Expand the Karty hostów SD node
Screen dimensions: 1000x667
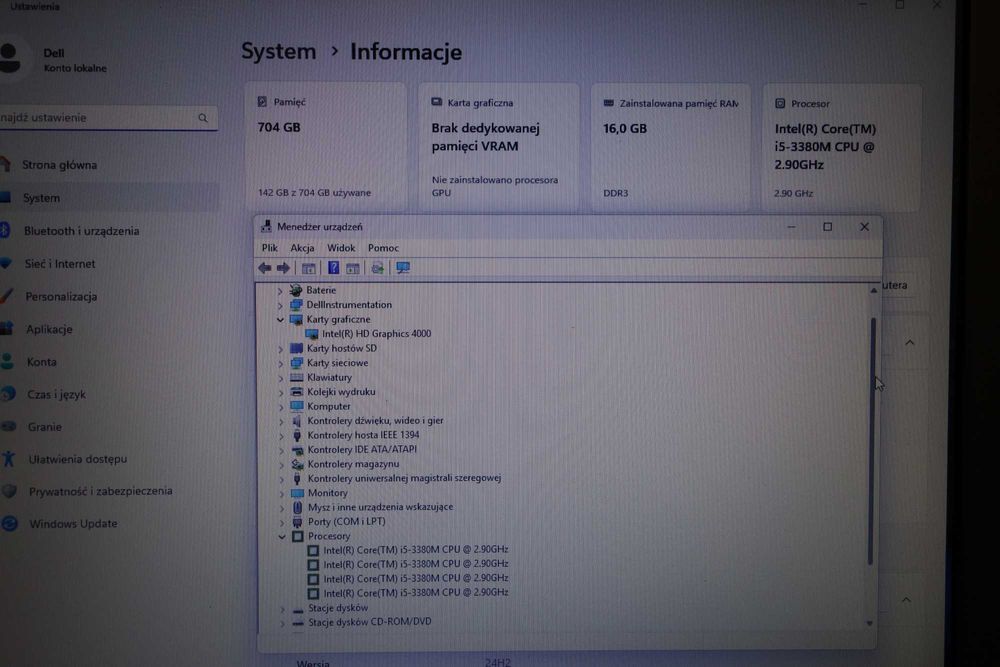[x=281, y=349]
